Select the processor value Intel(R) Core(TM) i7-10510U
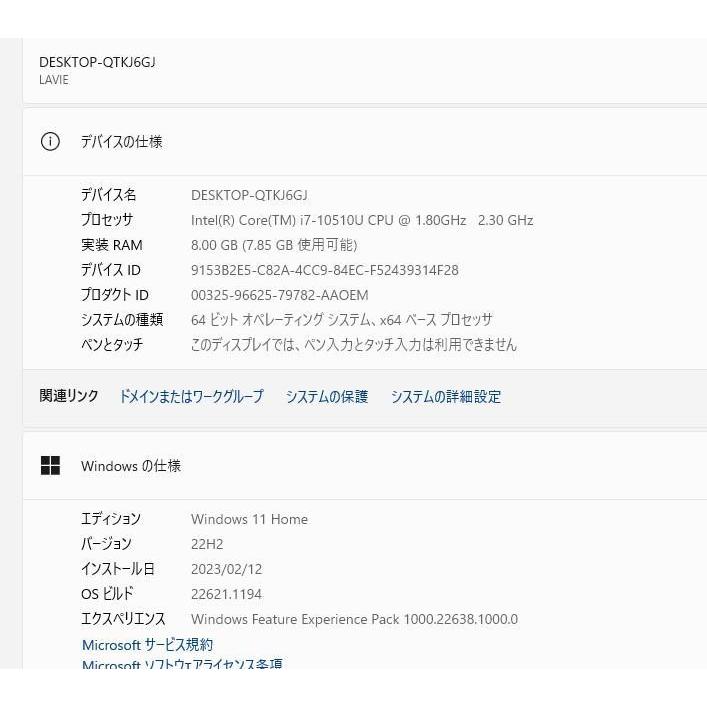The width and height of the screenshot is (707, 707). 362,220
